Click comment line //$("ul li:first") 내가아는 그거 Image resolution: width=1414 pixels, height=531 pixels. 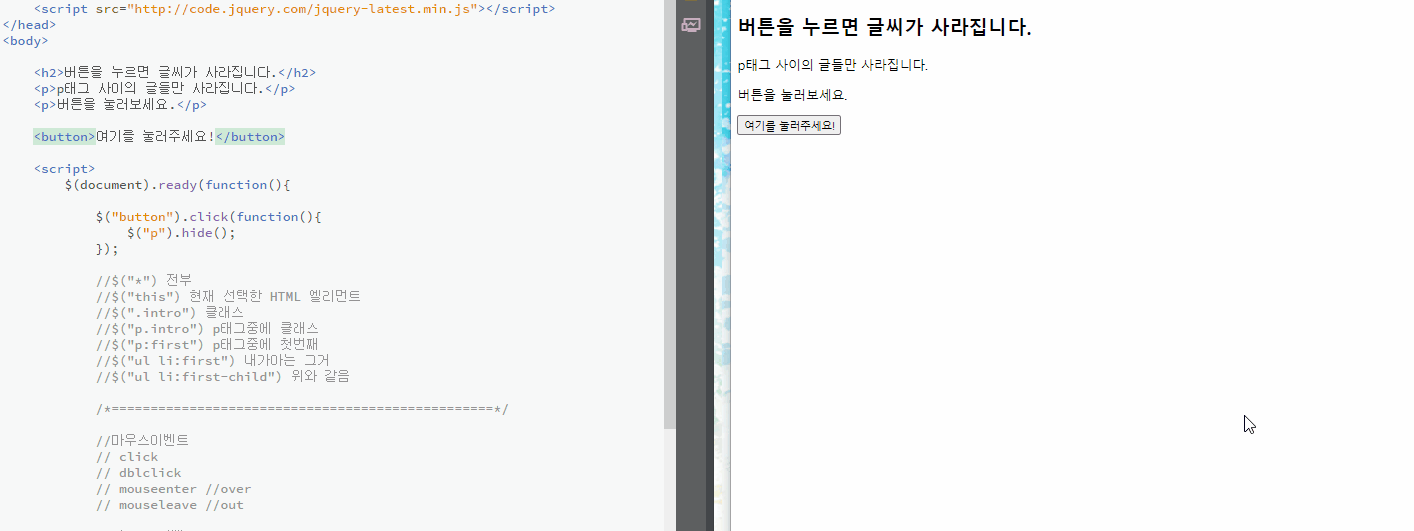point(213,360)
